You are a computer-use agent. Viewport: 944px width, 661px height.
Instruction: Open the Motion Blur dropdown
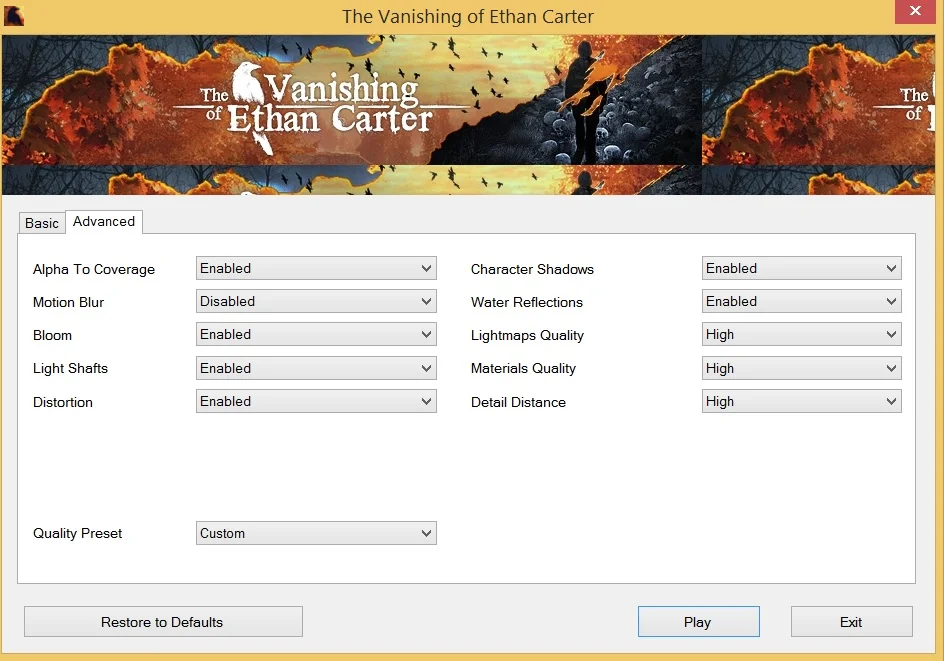[316, 302]
